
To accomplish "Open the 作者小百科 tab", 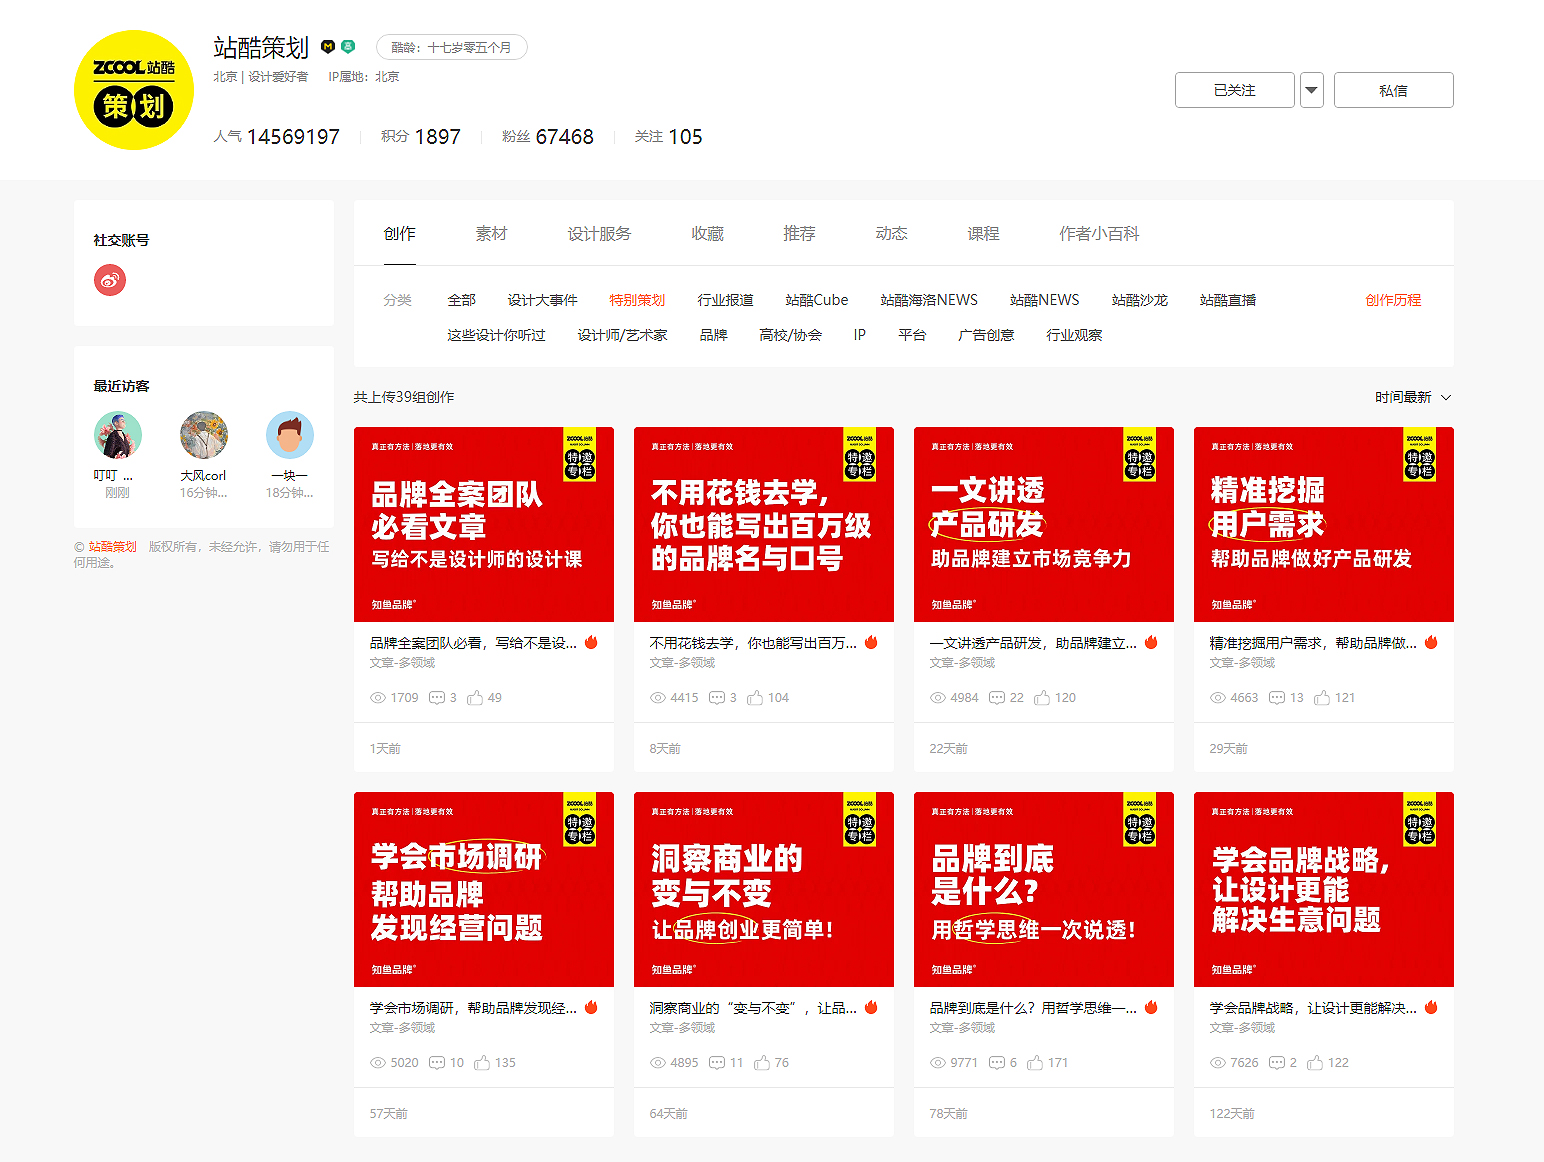I will 1099,233.
